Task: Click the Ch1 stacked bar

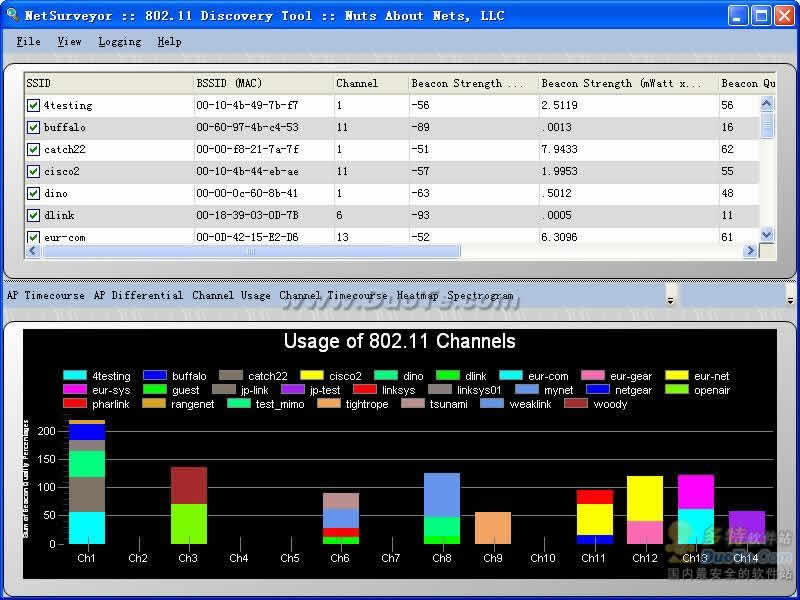Action: tap(87, 482)
